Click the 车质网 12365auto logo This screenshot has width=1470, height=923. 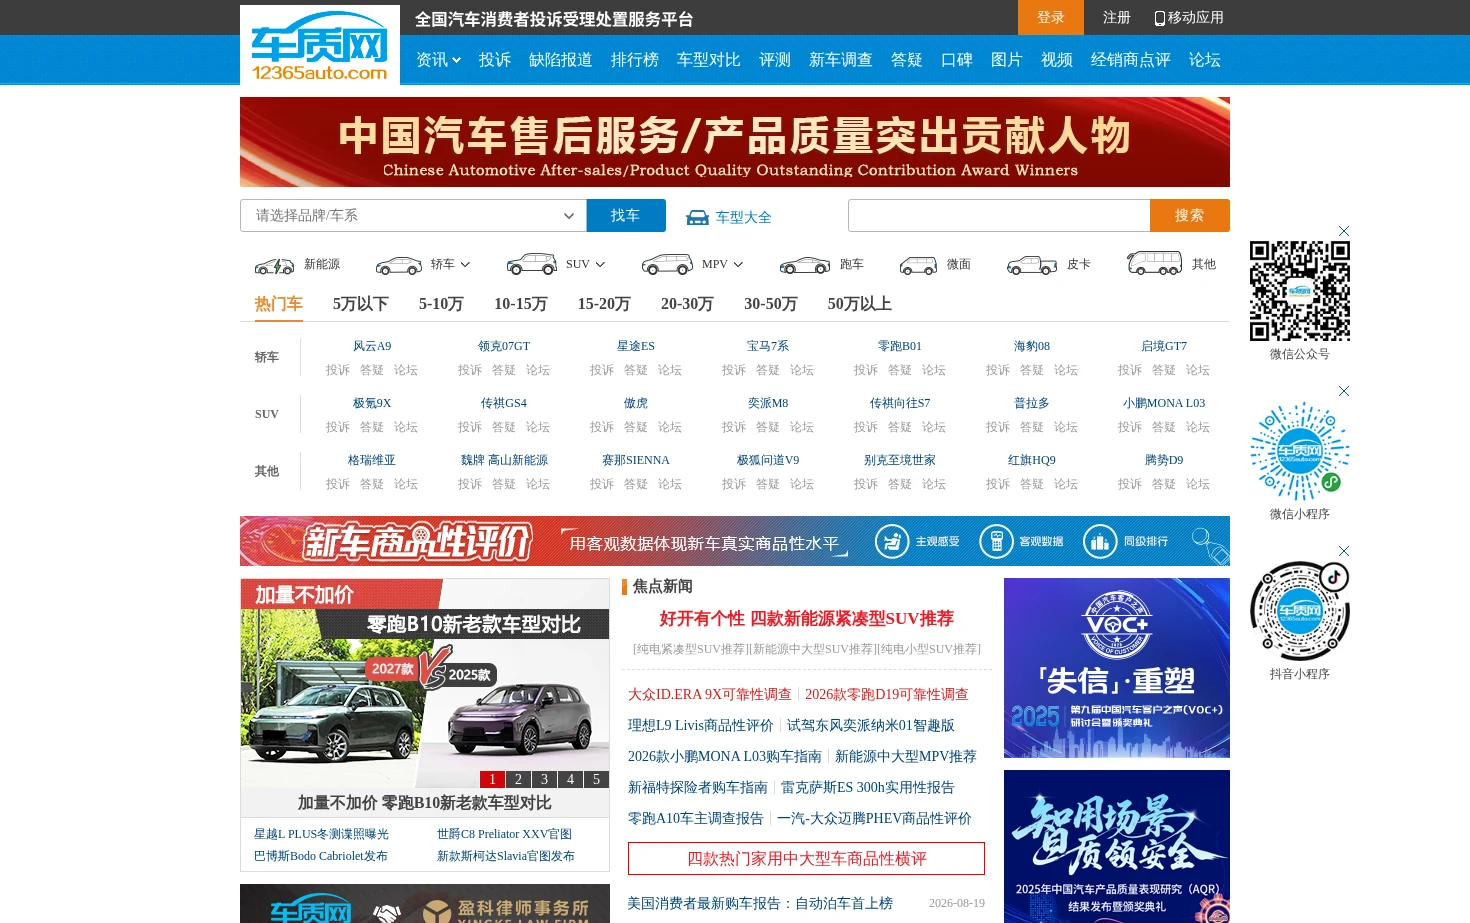[319, 46]
